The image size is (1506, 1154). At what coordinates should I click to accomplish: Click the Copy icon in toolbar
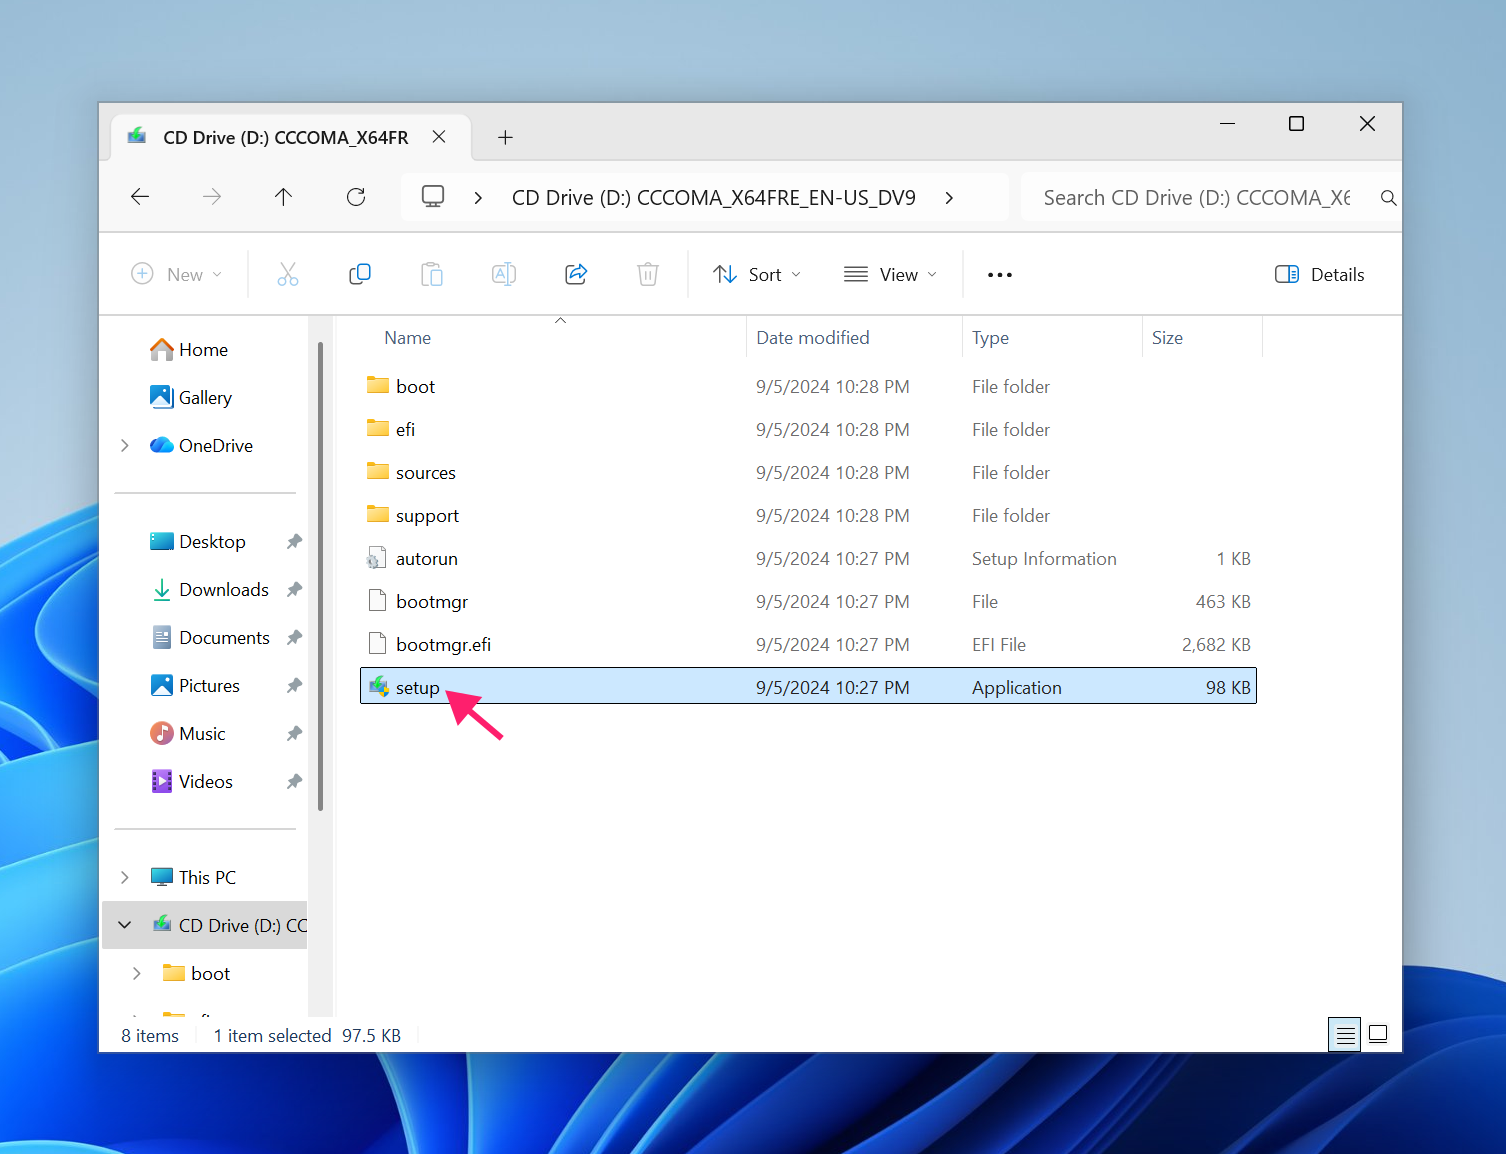click(360, 274)
